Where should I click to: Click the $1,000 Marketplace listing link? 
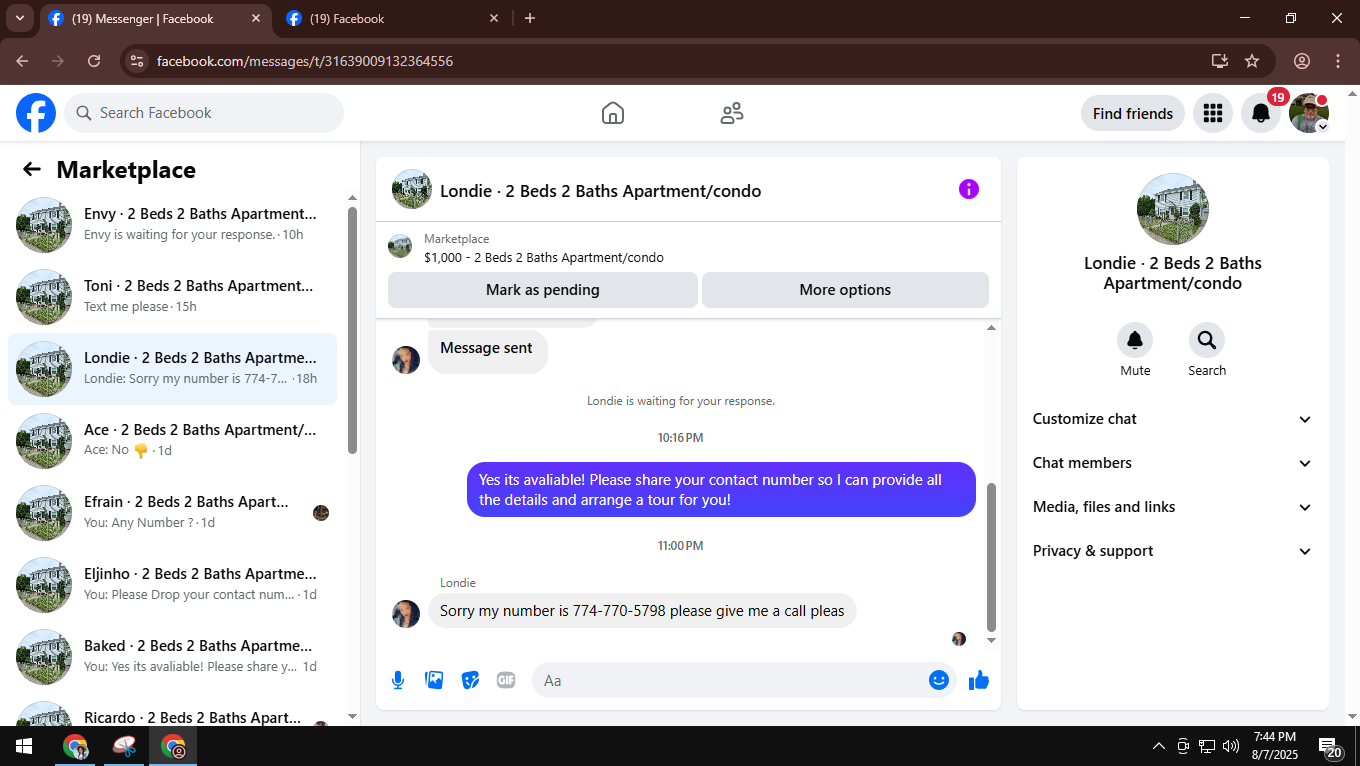point(543,257)
